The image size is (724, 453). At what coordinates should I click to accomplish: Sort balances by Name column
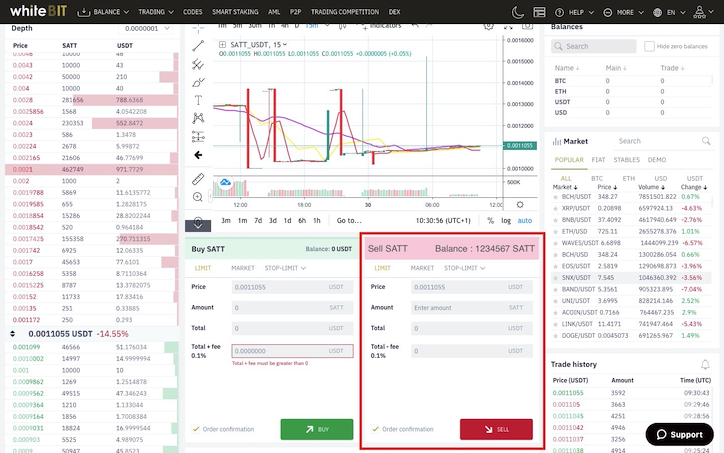(567, 68)
